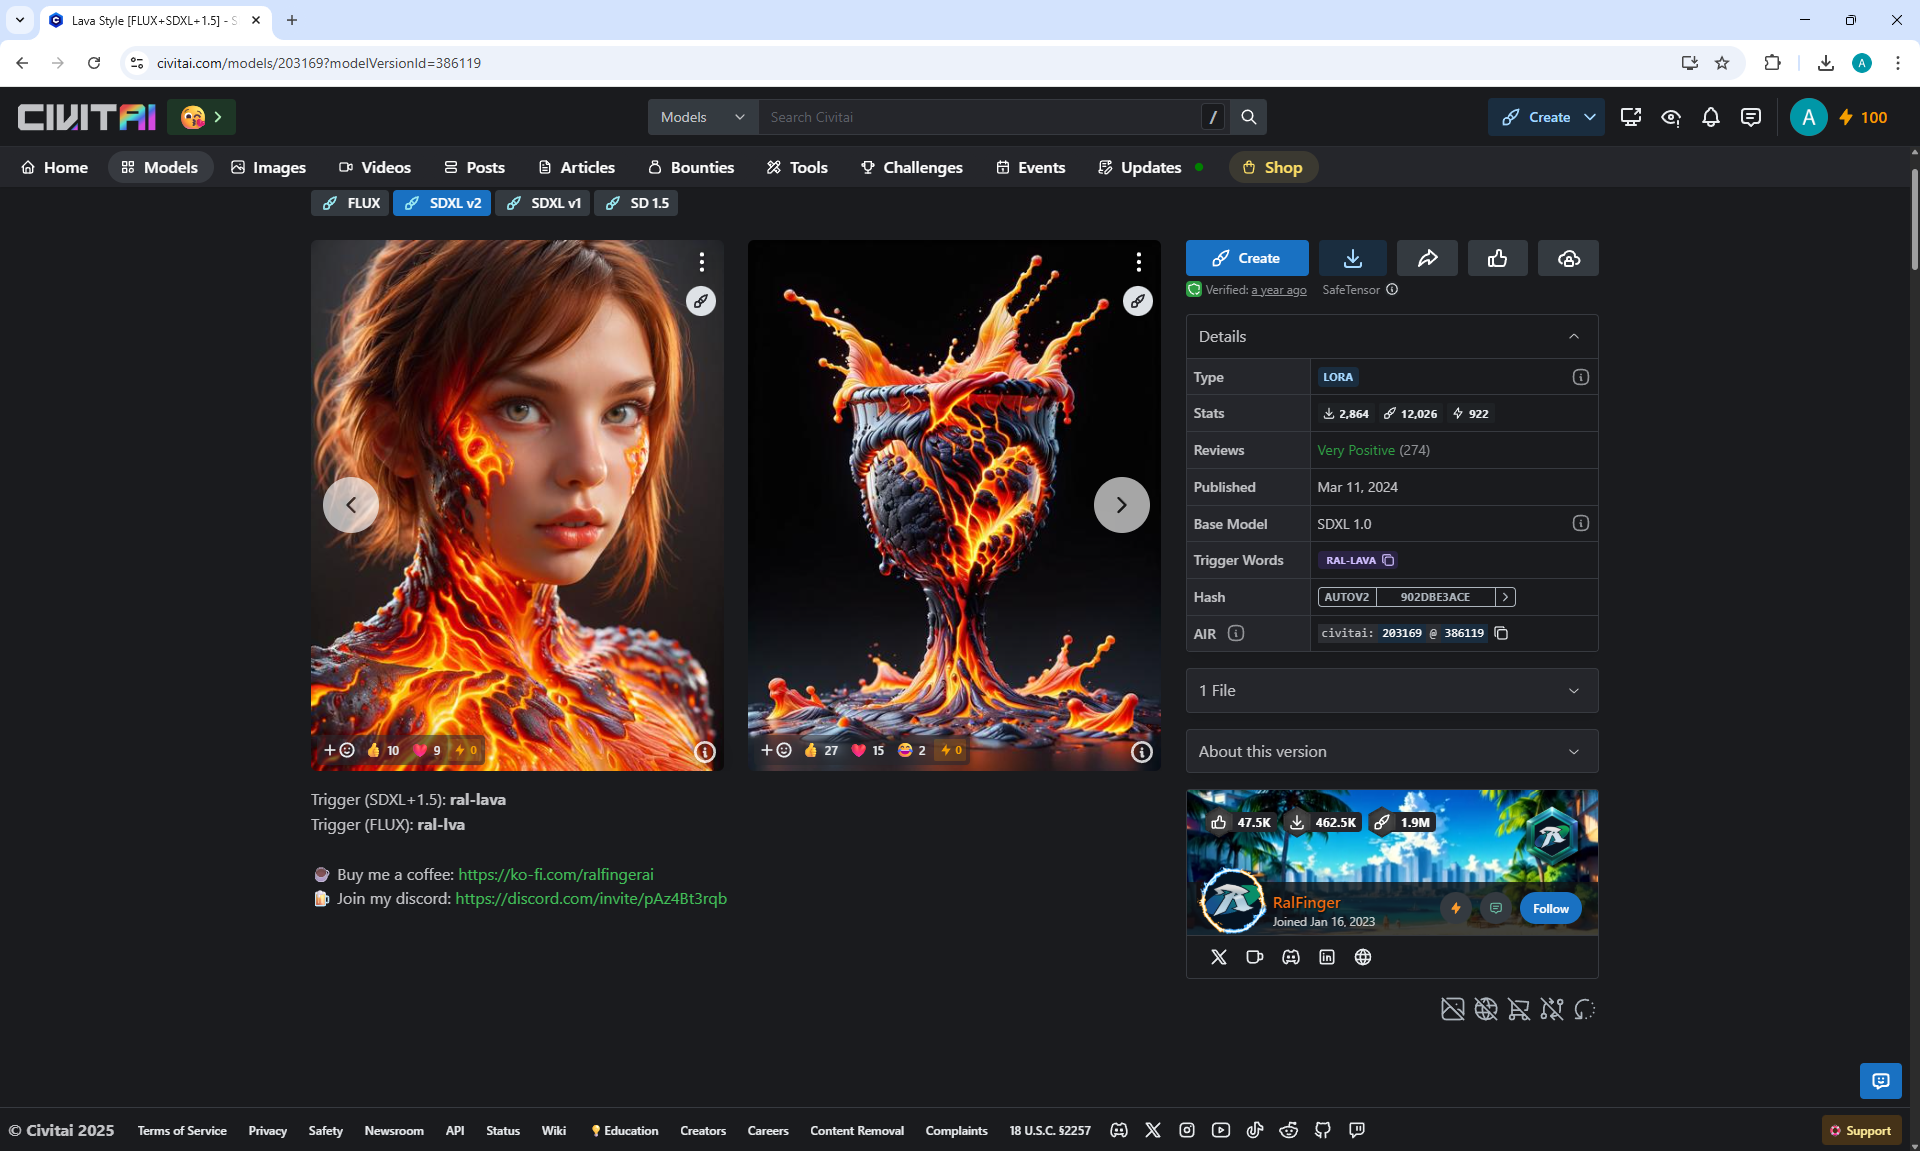This screenshot has width=1920, height=1151.
Task: Follow the creator RalFinger
Action: (1550, 908)
